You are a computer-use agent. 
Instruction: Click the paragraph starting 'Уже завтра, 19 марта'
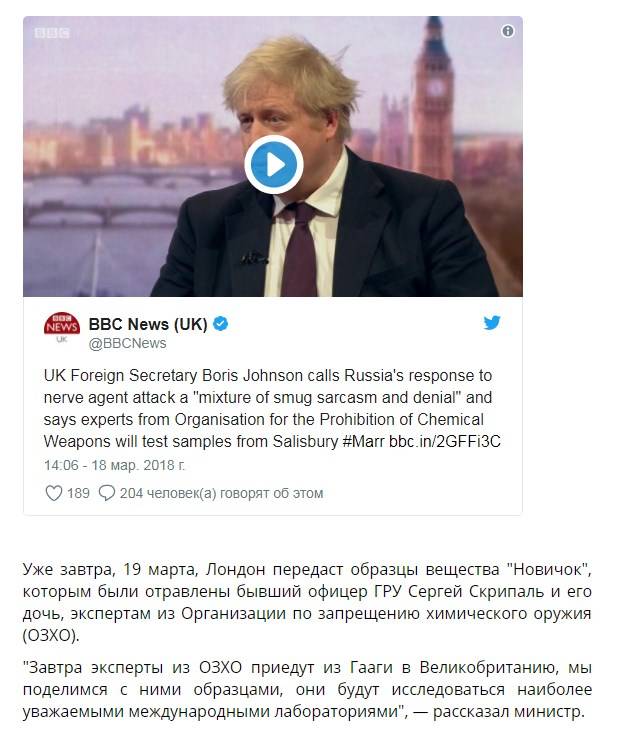pyautogui.click(x=307, y=602)
